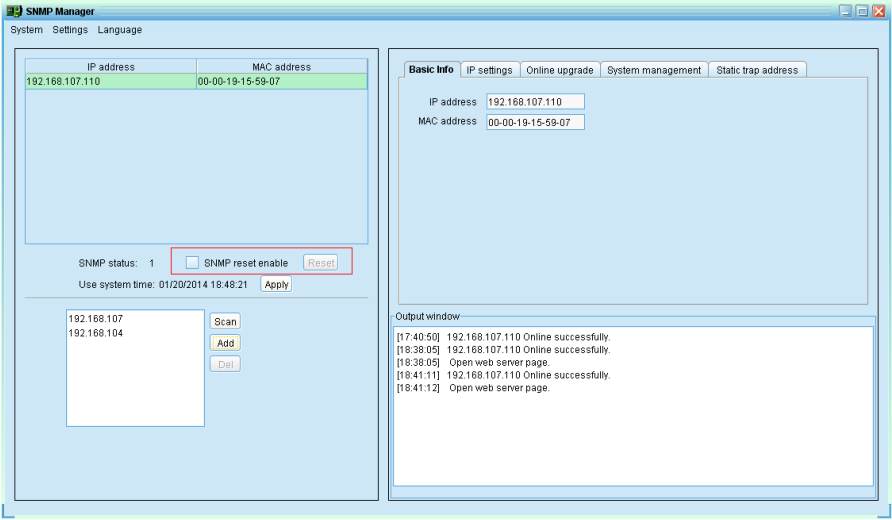Click the system time value 01/20/2014 18:48:21
The image size is (892, 520).
tap(203, 284)
